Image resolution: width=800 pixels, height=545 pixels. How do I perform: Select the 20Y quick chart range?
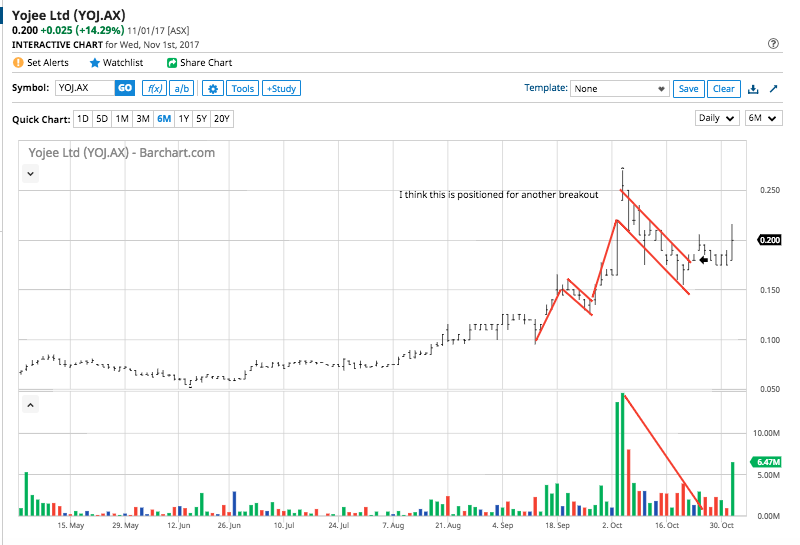(x=222, y=119)
